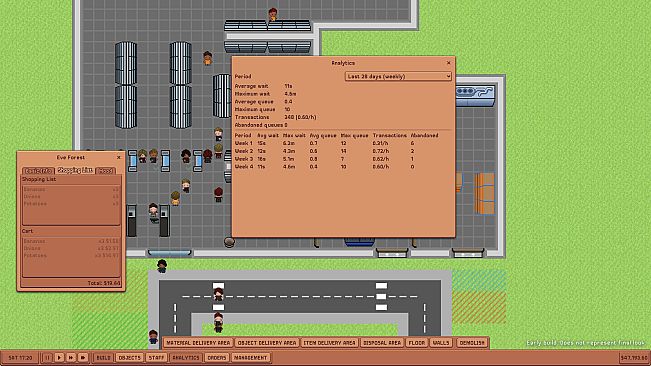Close the Analytics window
This screenshot has height=366, width=651.
[448, 63]
